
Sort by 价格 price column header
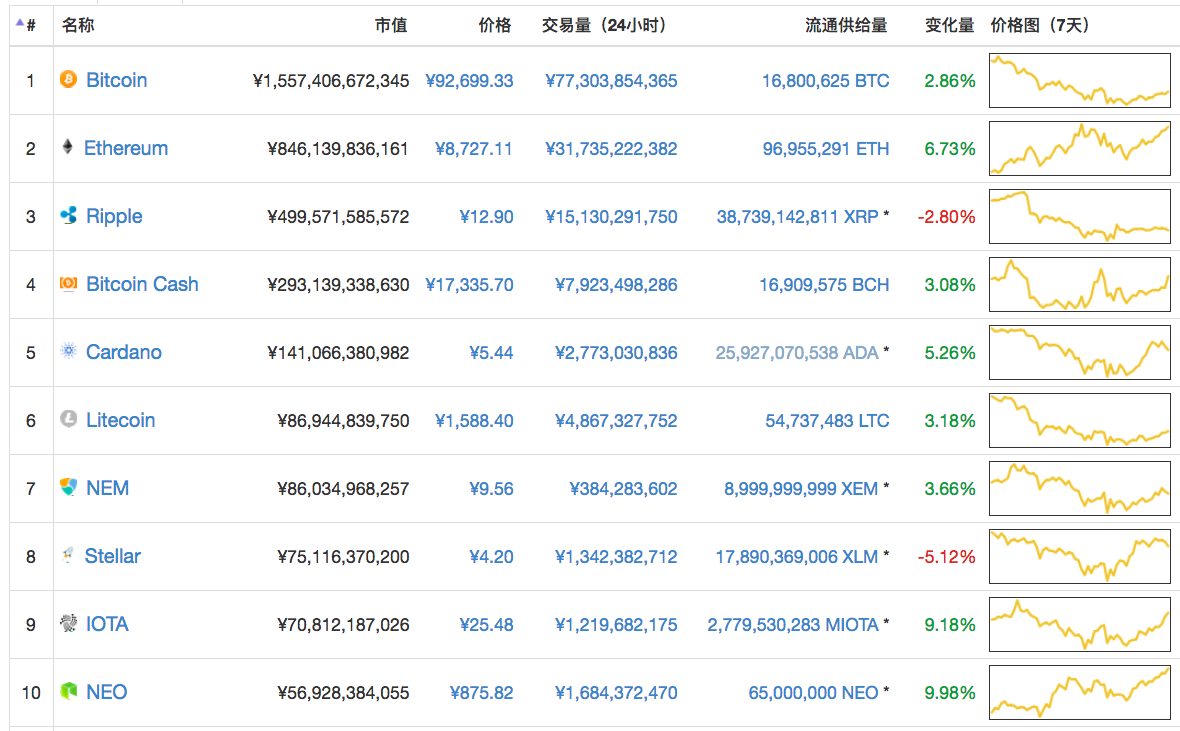point(495,25)
